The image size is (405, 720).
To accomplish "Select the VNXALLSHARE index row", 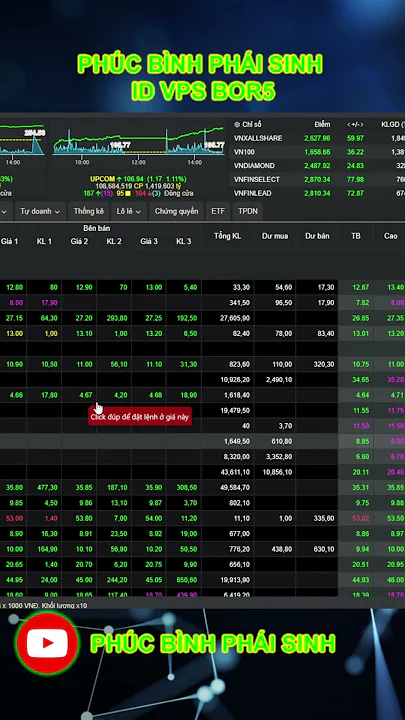I will click(x=317, y=138).
